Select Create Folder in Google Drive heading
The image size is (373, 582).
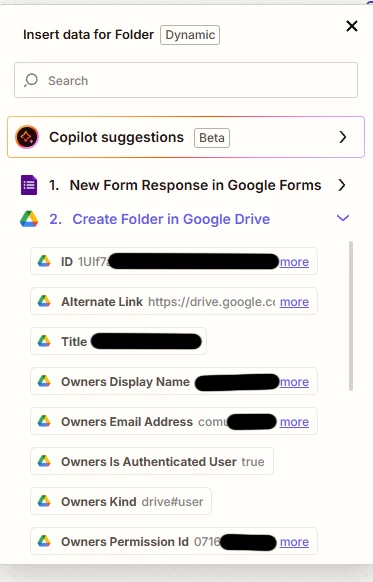(171, 219)
